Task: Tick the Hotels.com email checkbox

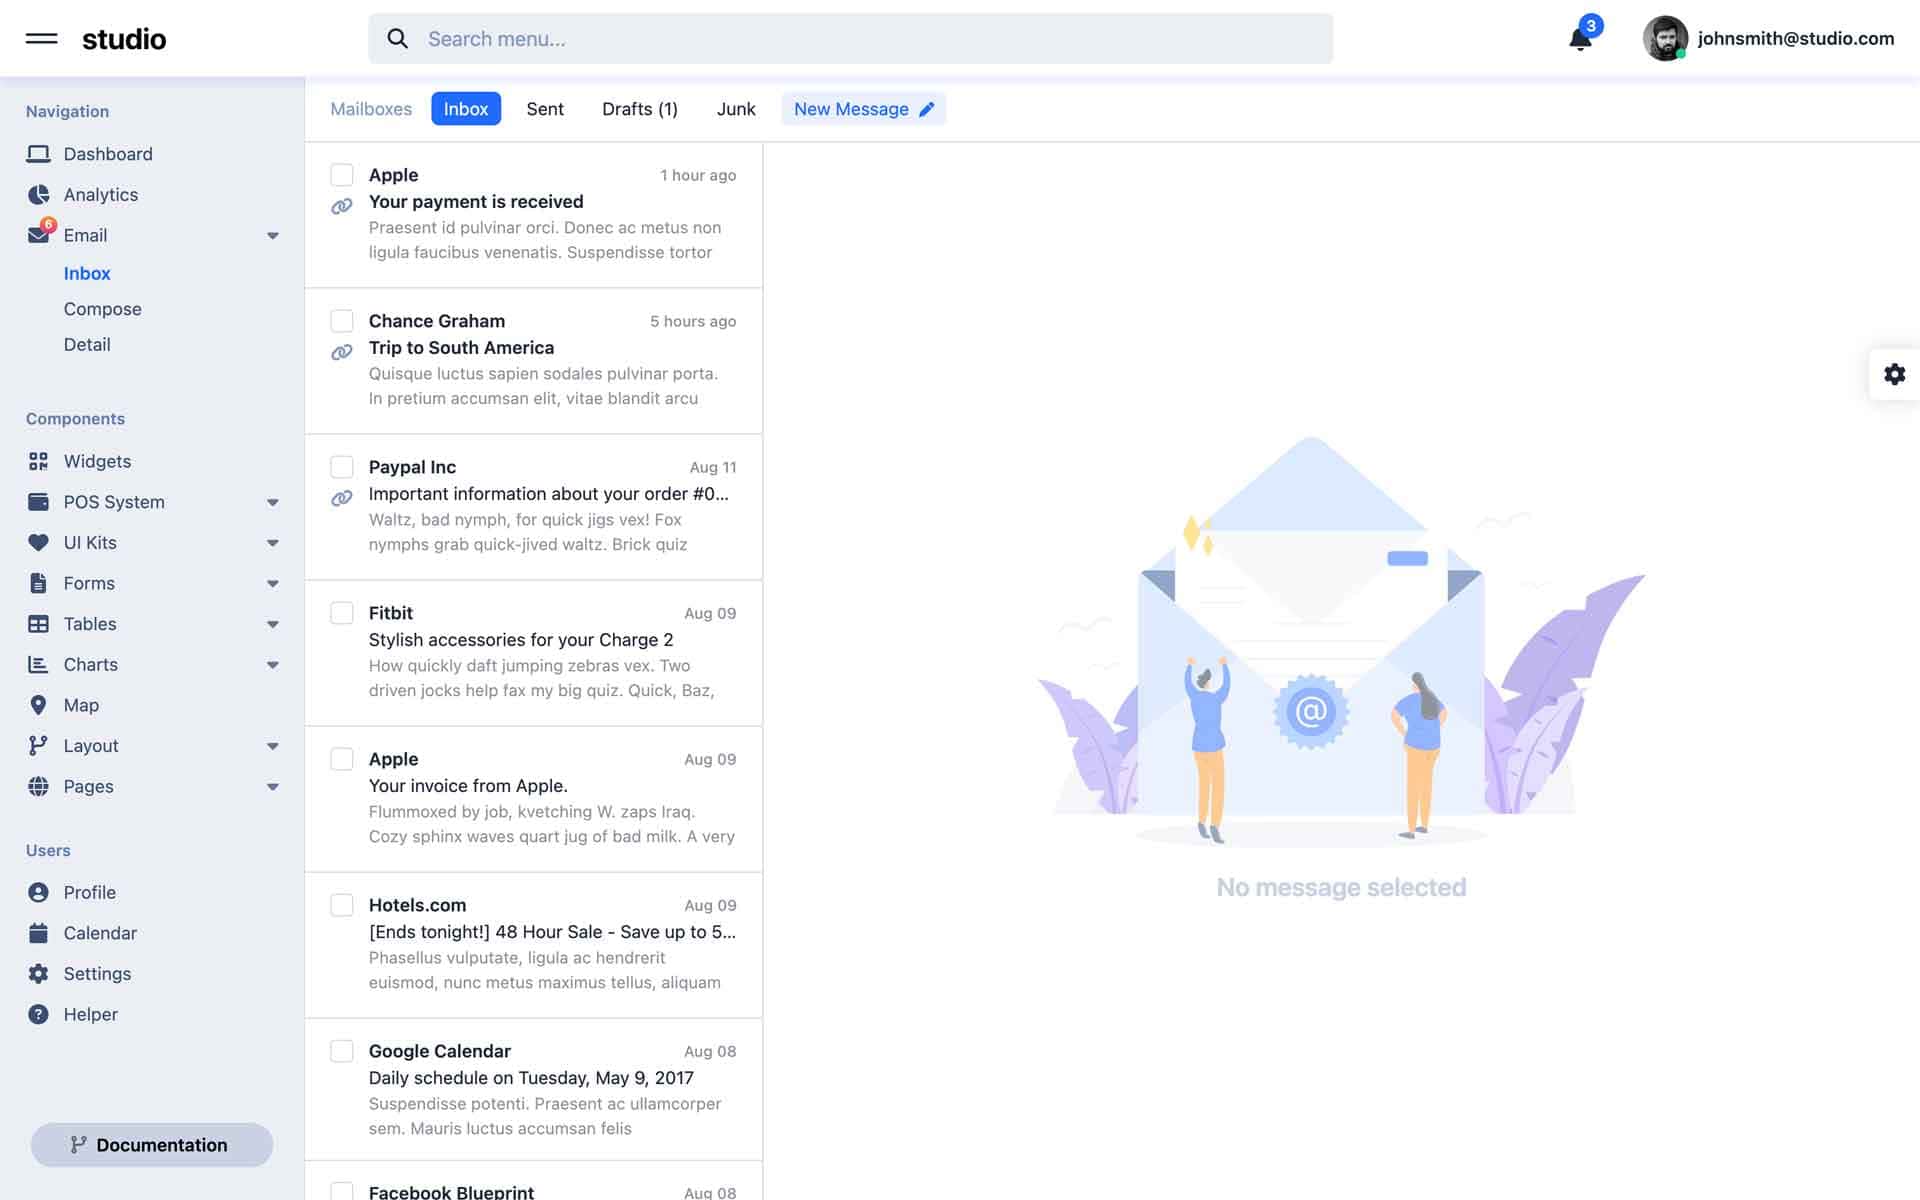Action: 342,905
